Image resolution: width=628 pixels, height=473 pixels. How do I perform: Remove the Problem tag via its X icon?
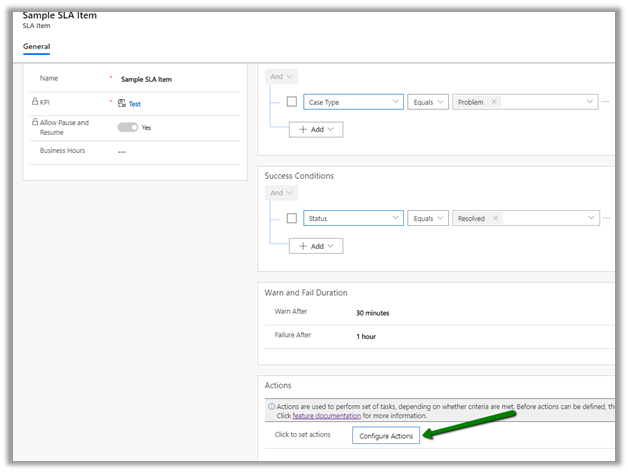coord(493,102)
